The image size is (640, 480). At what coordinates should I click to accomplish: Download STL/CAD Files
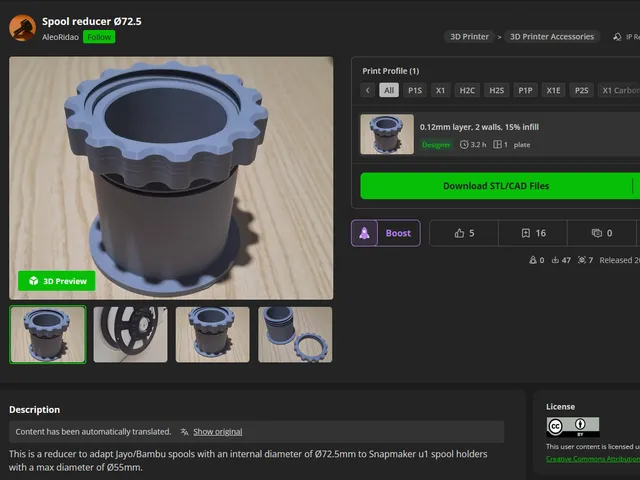(x=496, y=186)
